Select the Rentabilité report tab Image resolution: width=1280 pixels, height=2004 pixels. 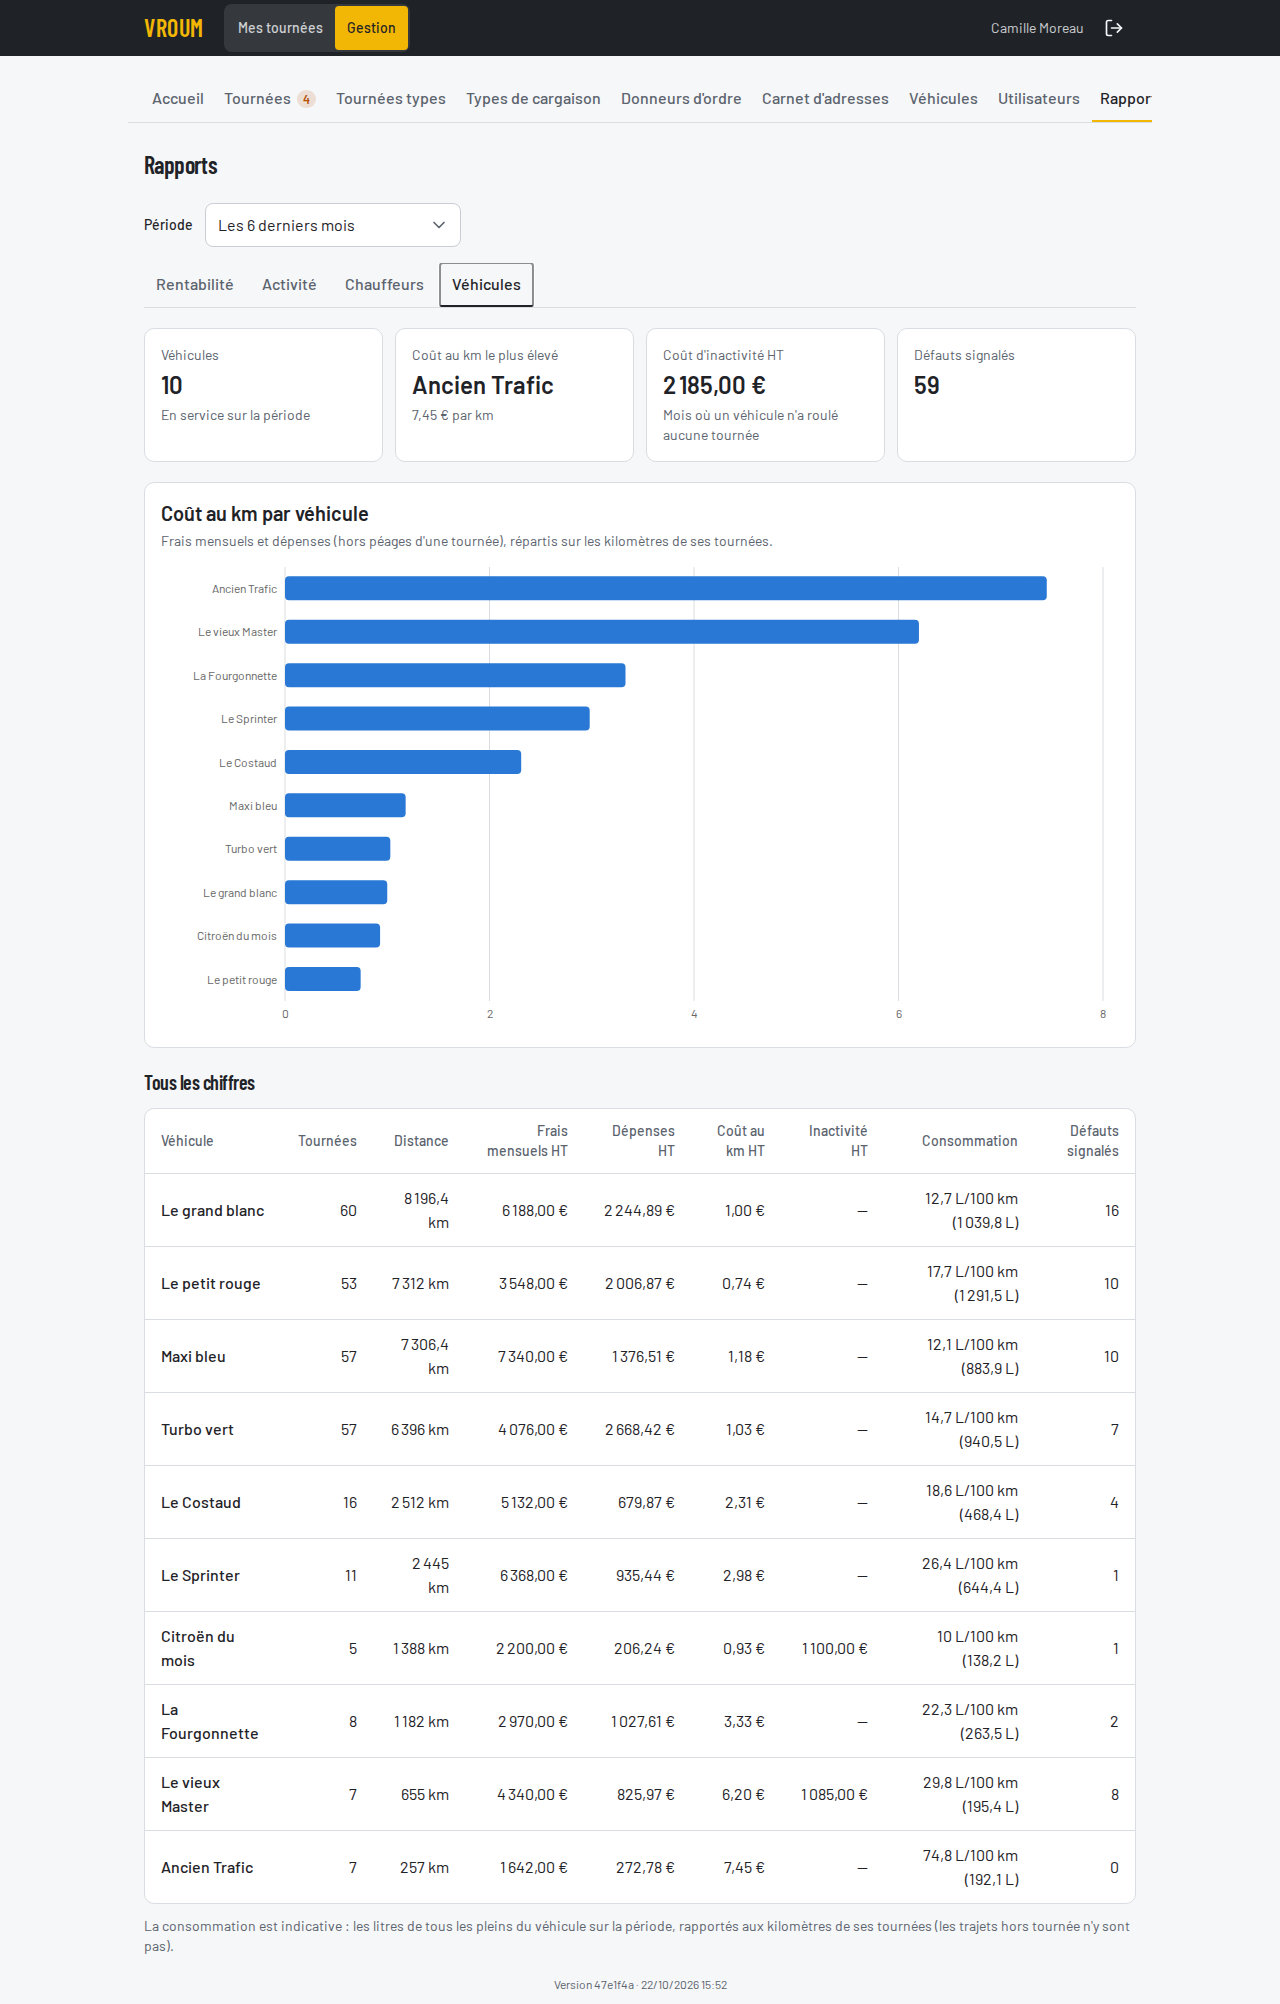pyautogui.click(x=195, y=285)
